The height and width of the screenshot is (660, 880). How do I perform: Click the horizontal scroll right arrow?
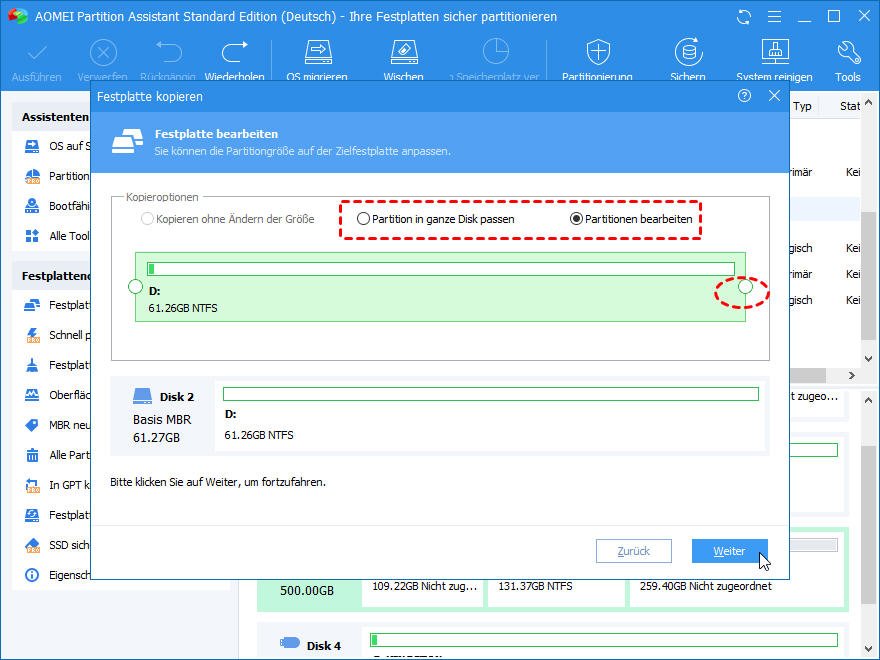pyautogui.click(x=851, y=375)
